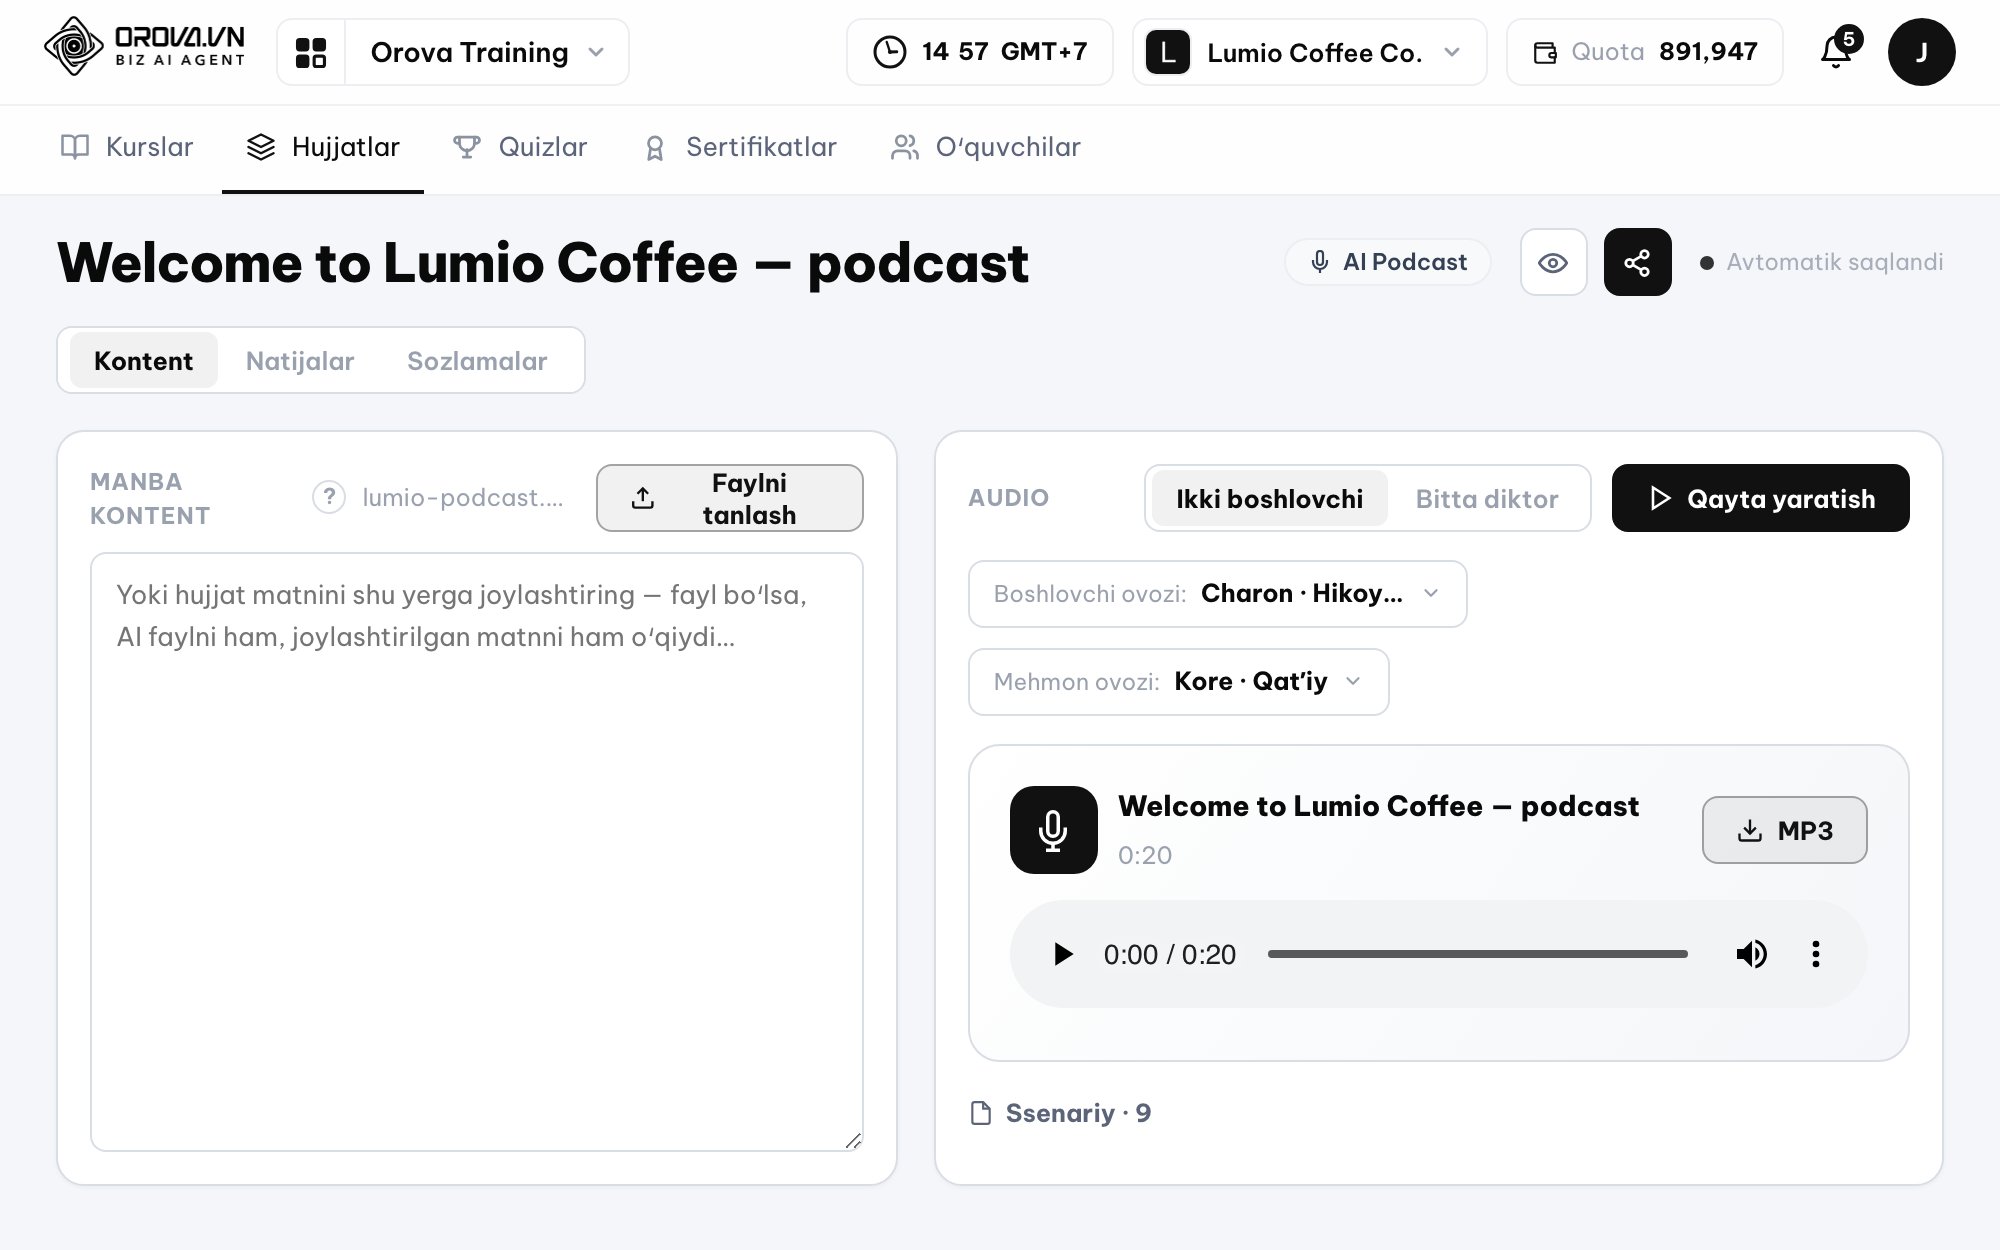Open the Mehmon ovozi voice dropdown
This screenshot has height=1250, width=2000.
pos(1178,682)
